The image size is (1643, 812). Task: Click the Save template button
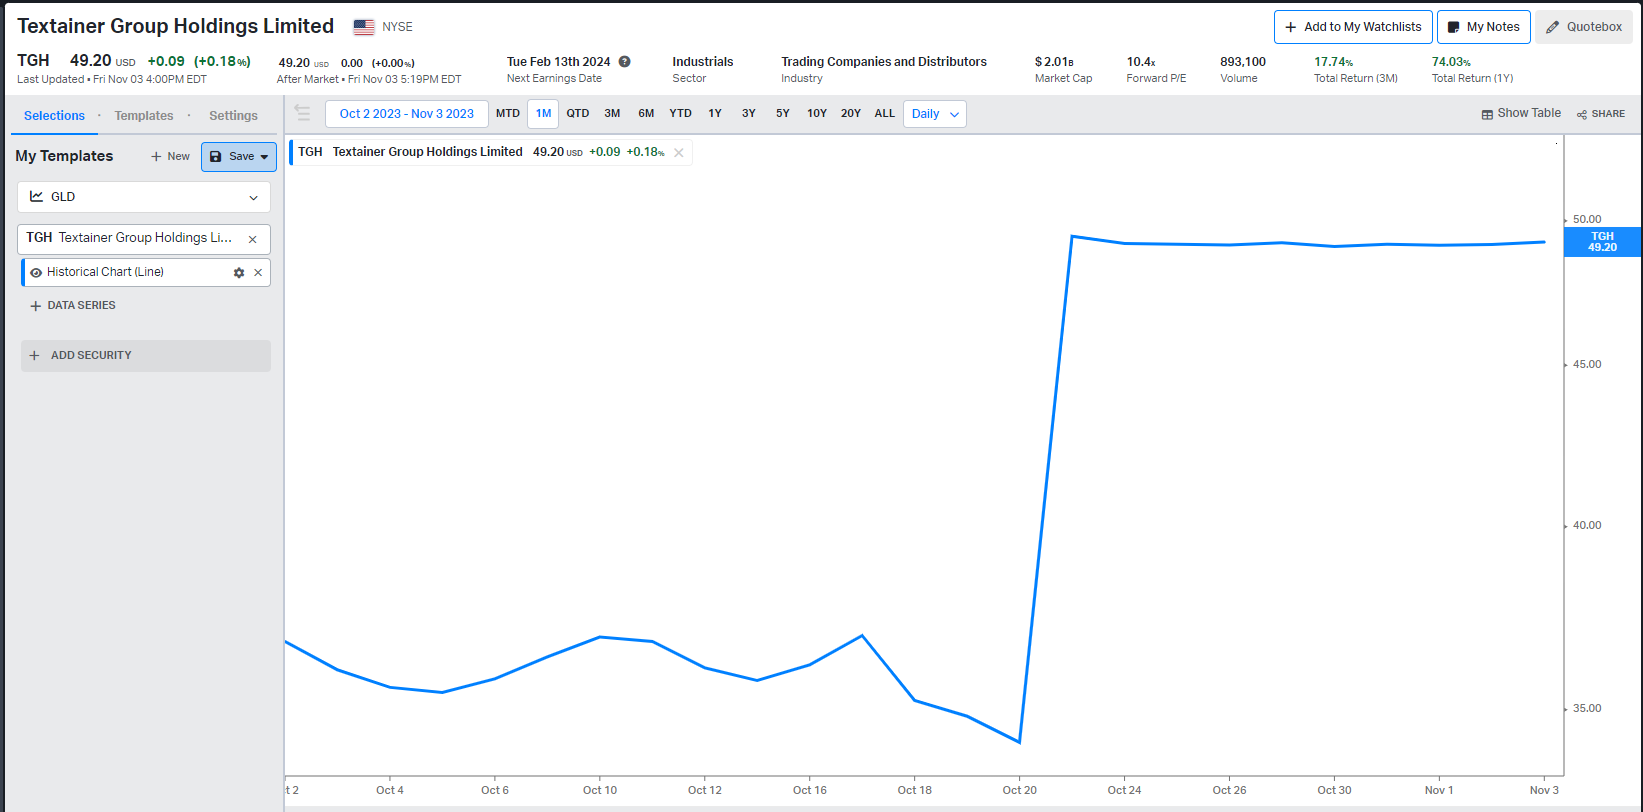tap(239, 156)
